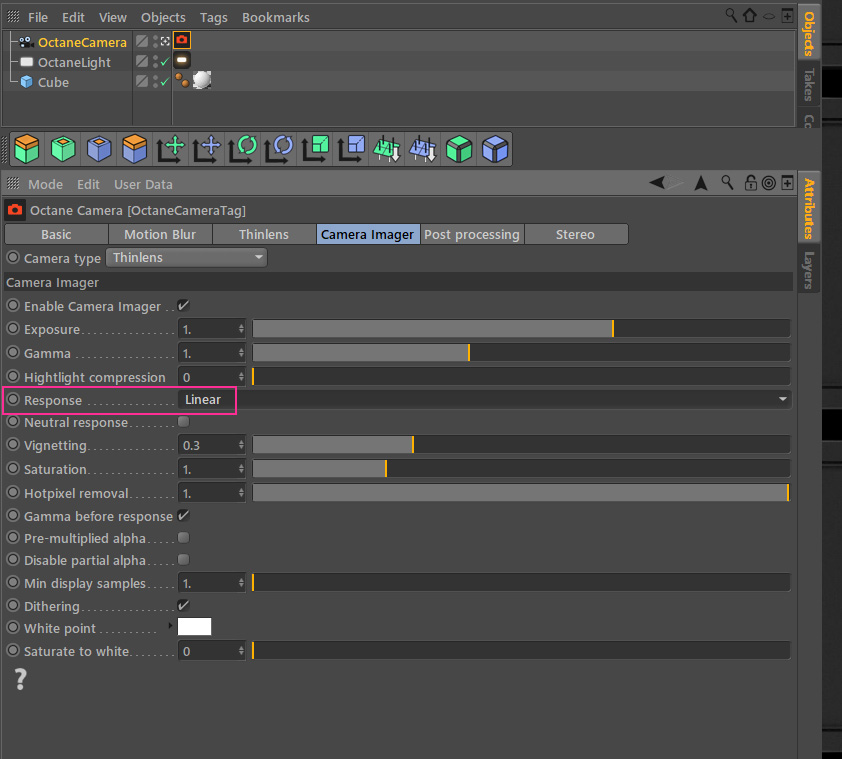Select the blue rotate-axis tool
The height and width of the screenshot is (759, 842).
coord(279,149)
